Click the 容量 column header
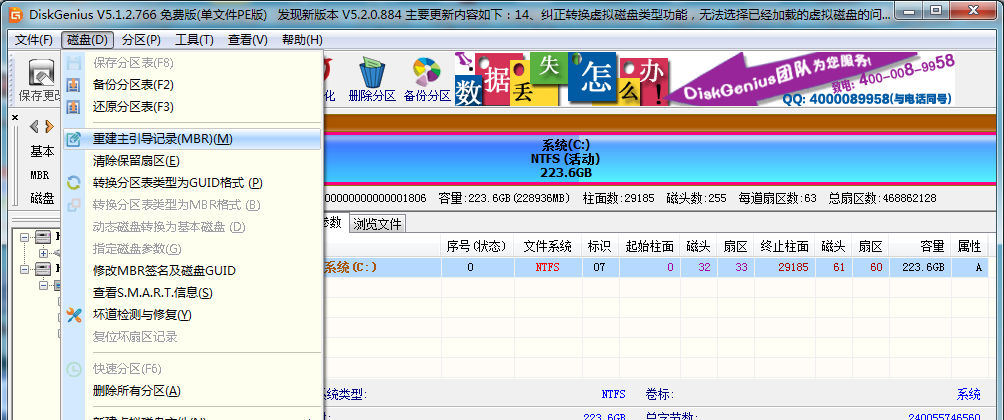 click(919, 246)
